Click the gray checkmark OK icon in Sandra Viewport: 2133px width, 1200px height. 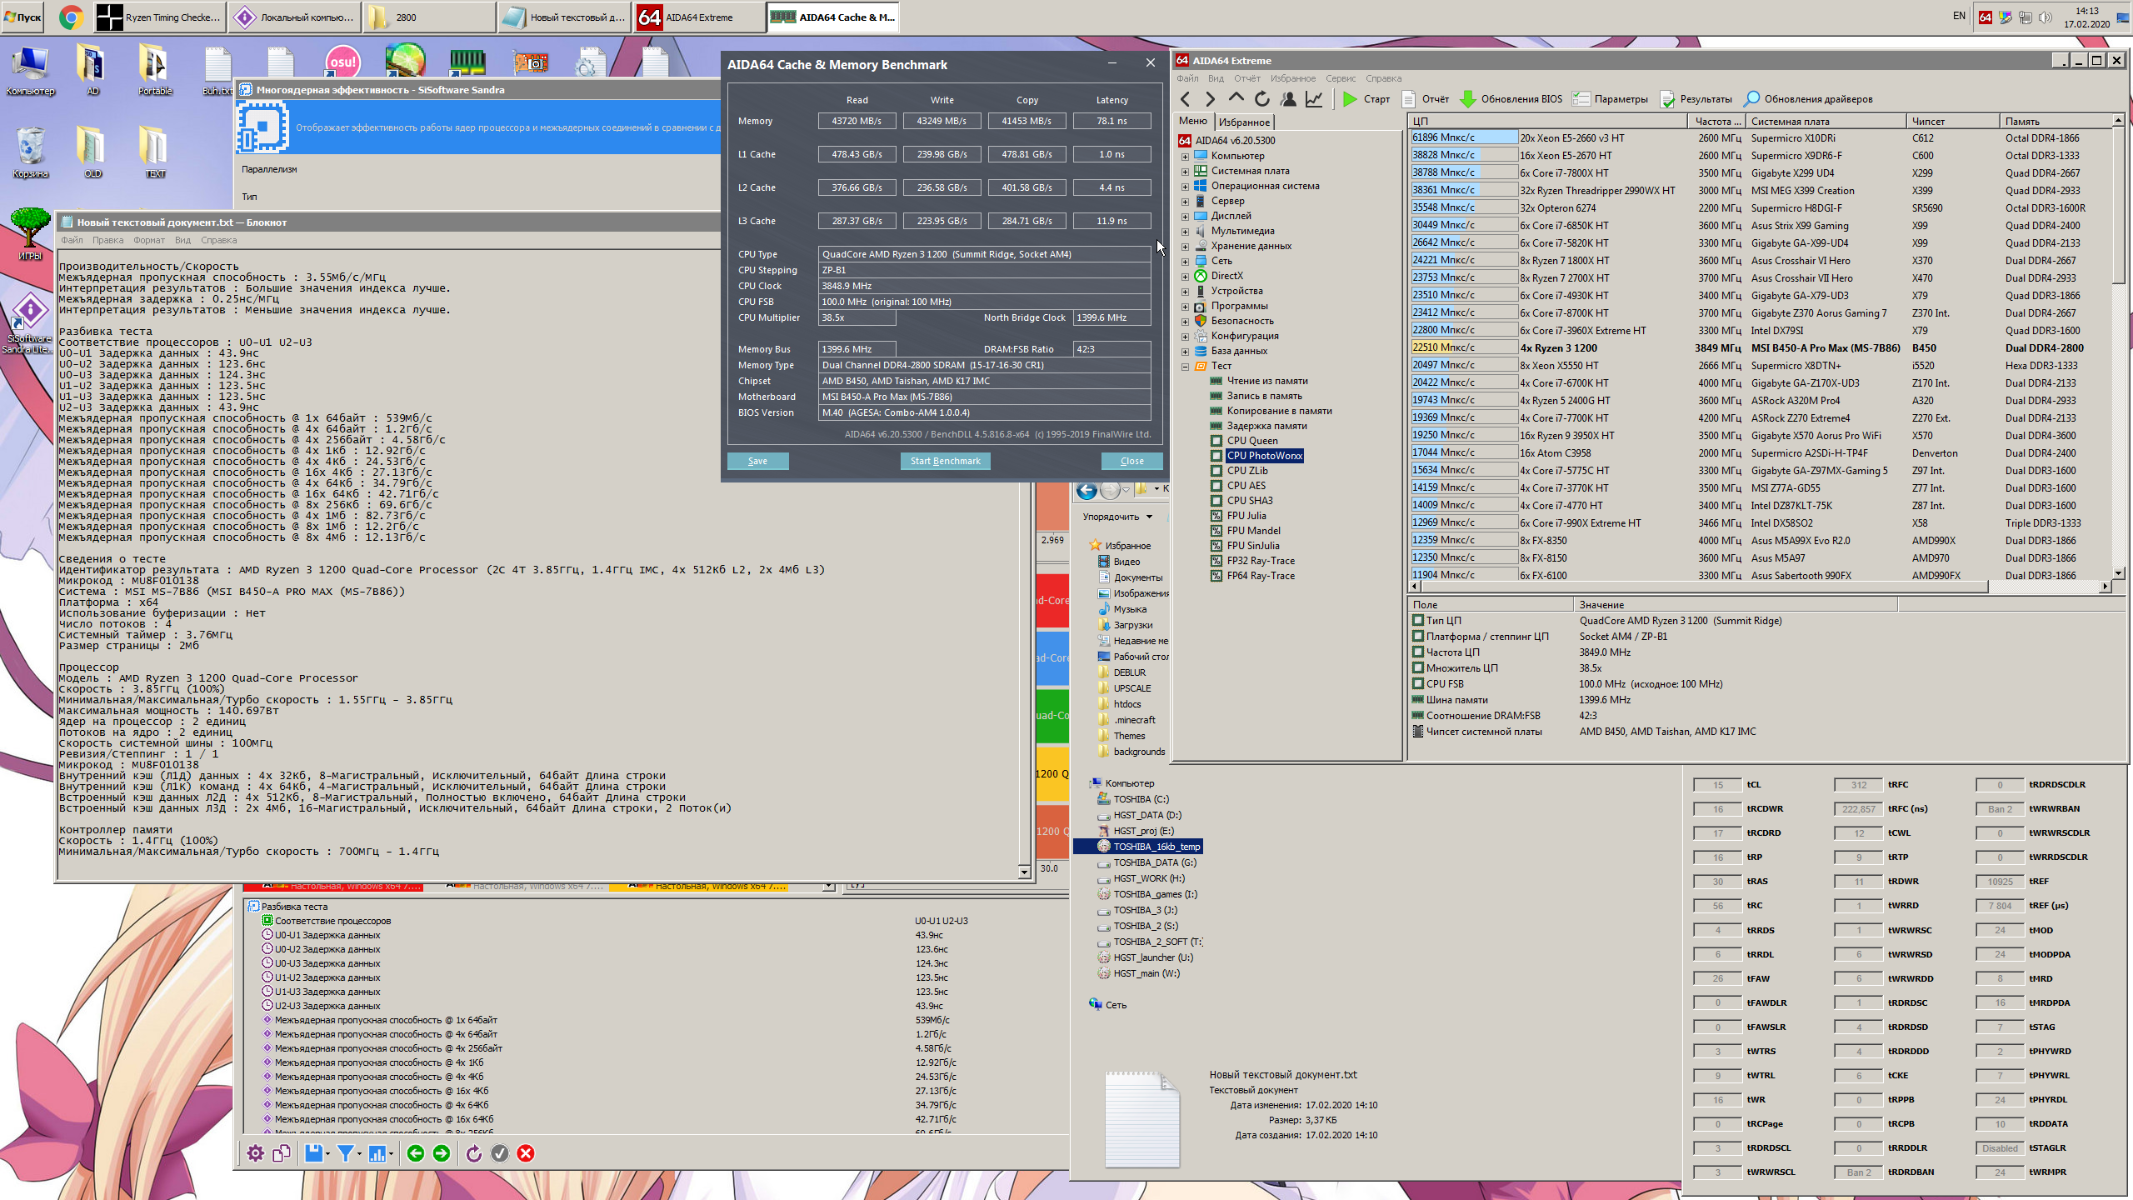[x=500, y=1153]
